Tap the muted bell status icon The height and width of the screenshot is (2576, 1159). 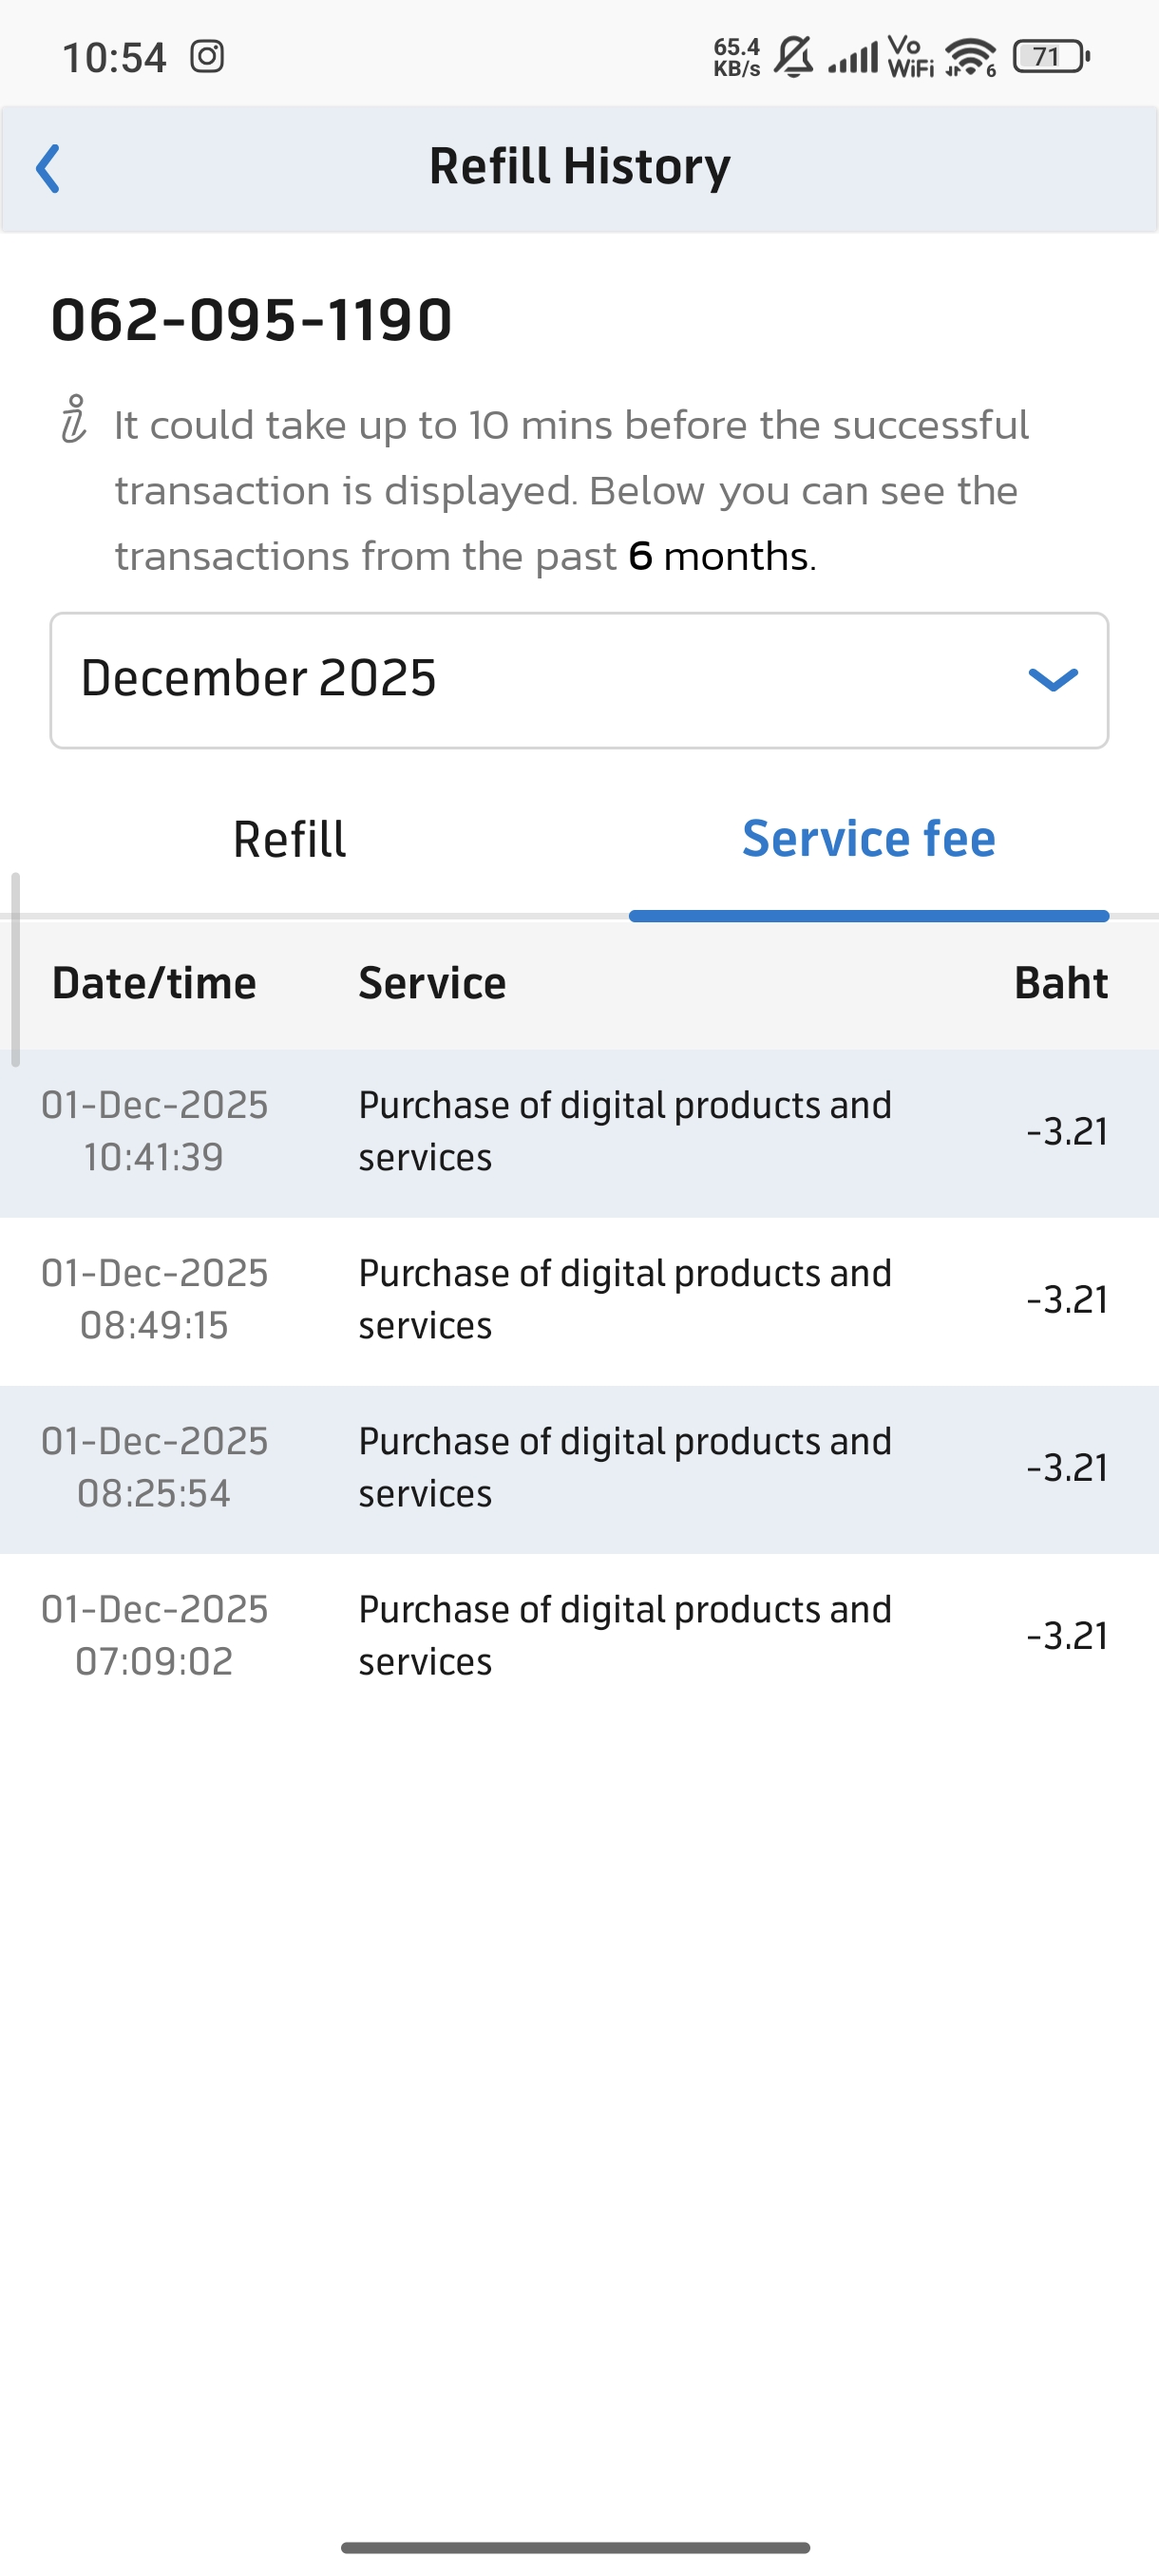tap(794, 57)
